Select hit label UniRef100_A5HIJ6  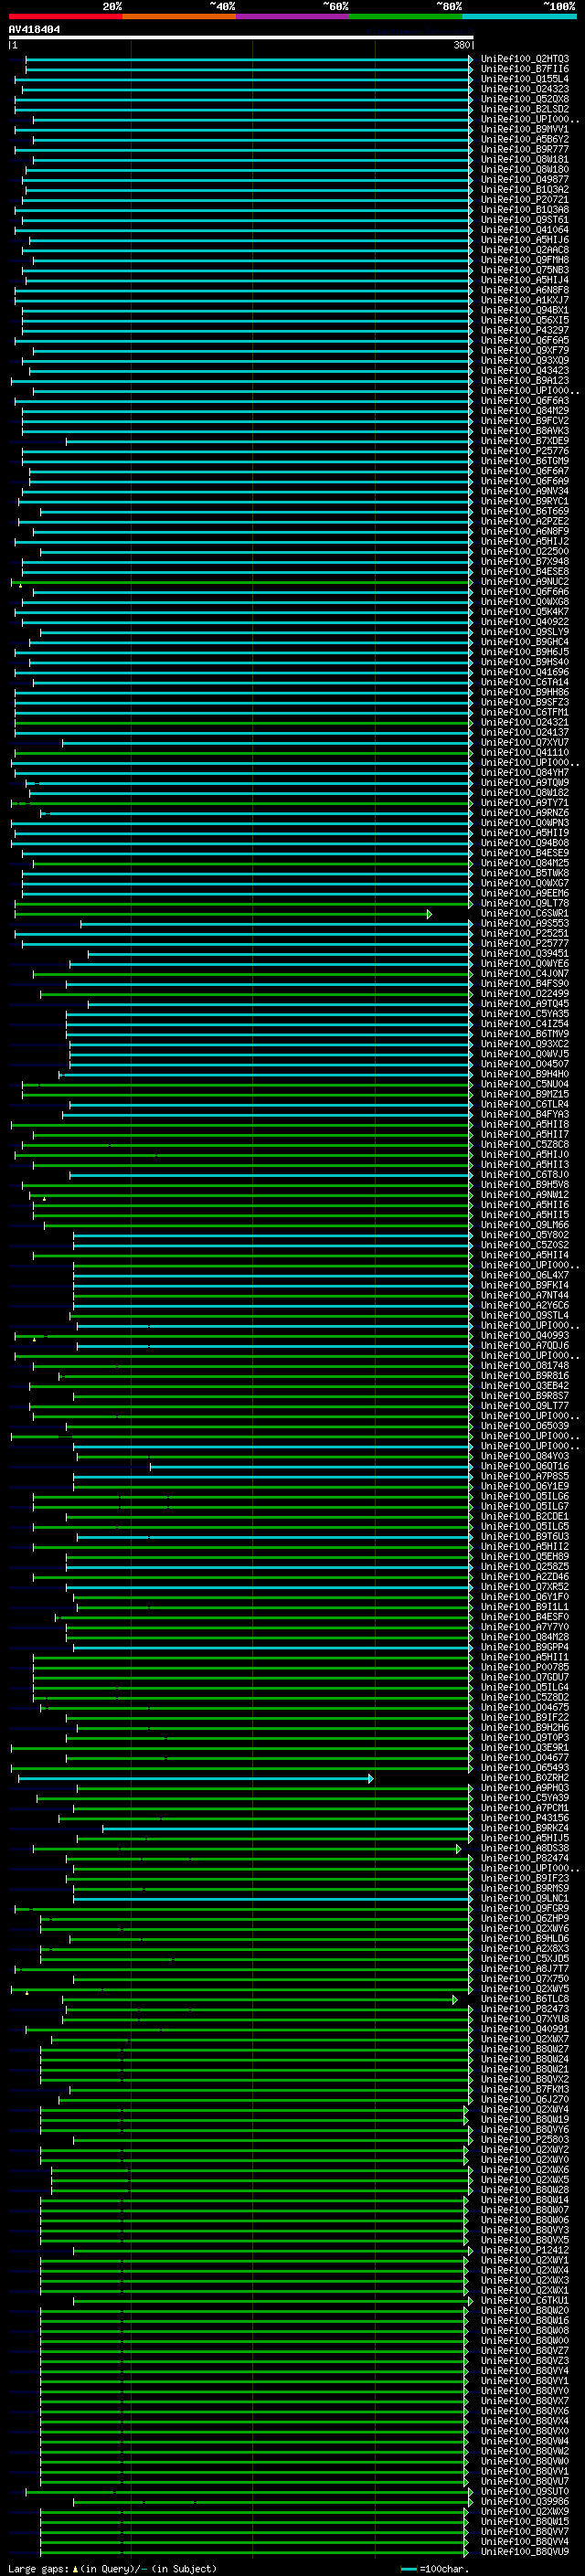525,240
